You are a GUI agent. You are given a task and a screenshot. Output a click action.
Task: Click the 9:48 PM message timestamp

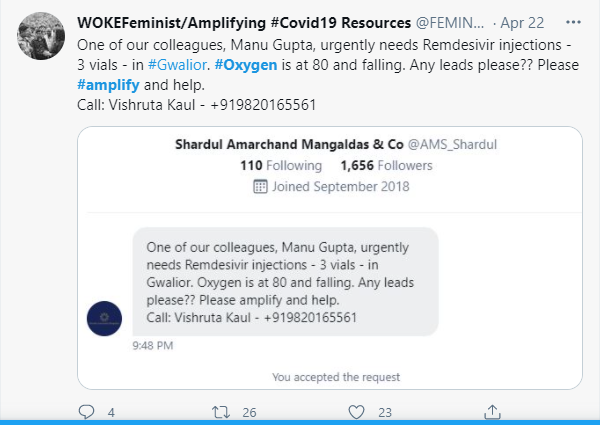coord(153,346)
